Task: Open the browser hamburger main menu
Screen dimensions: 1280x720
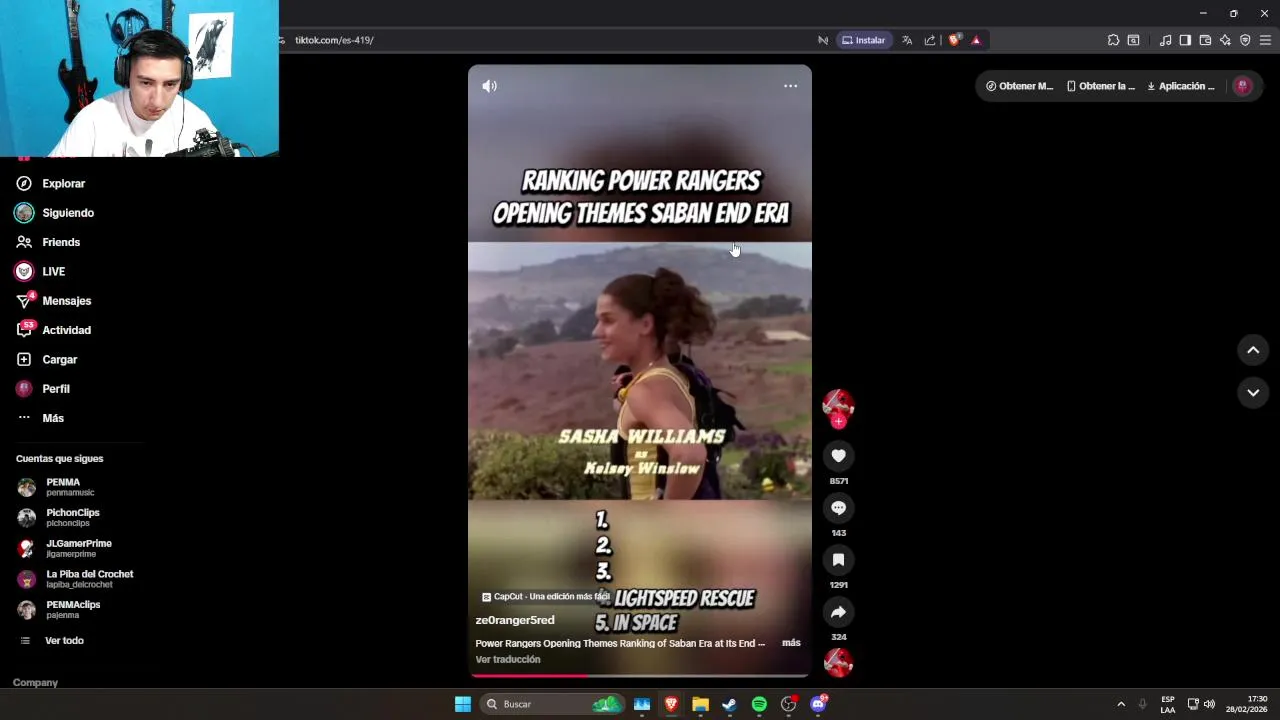Action: [x=1265, y=40]
